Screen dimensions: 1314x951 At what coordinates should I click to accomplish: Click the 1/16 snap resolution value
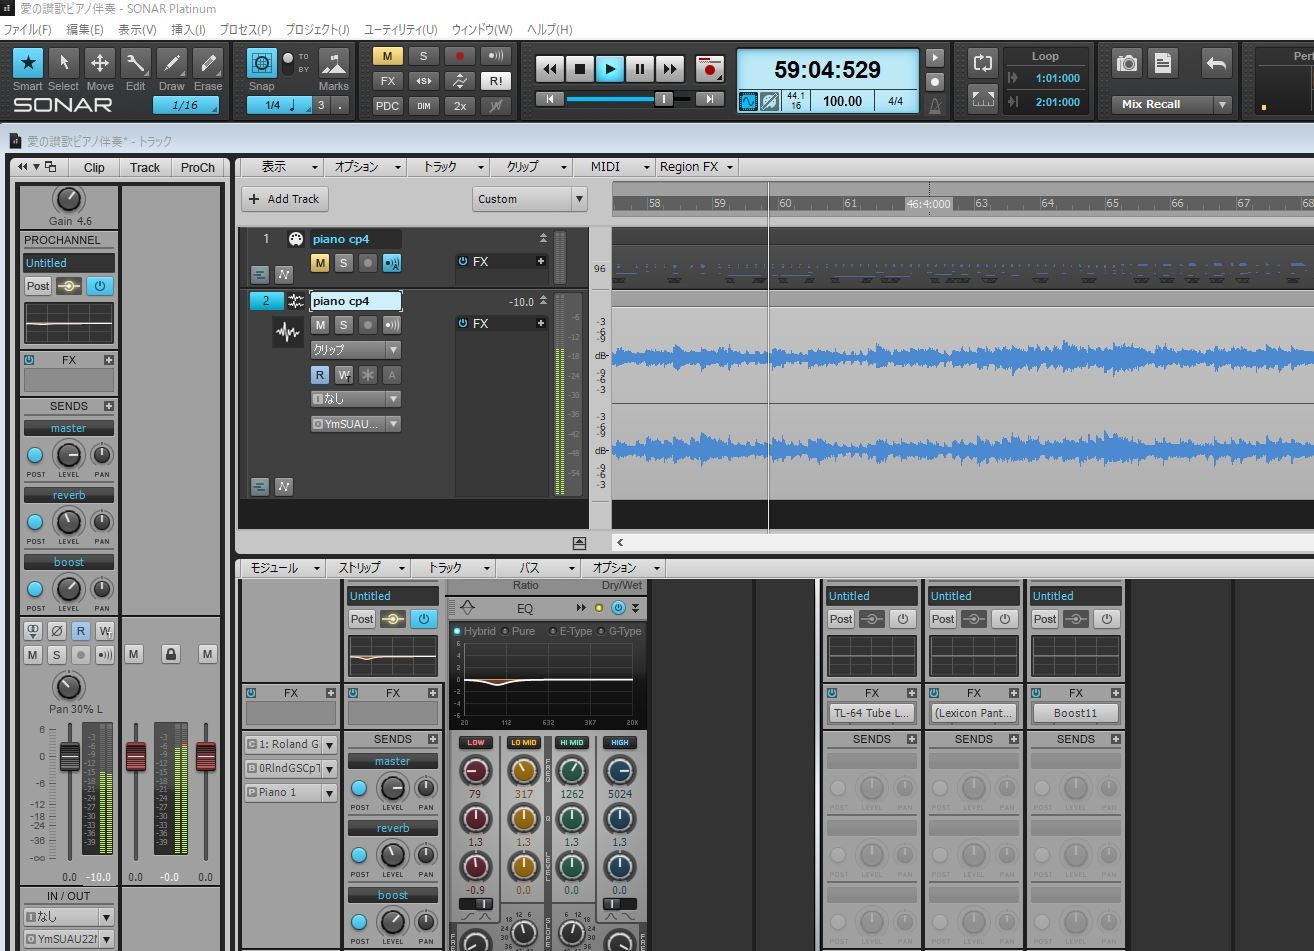click(185, 106)
